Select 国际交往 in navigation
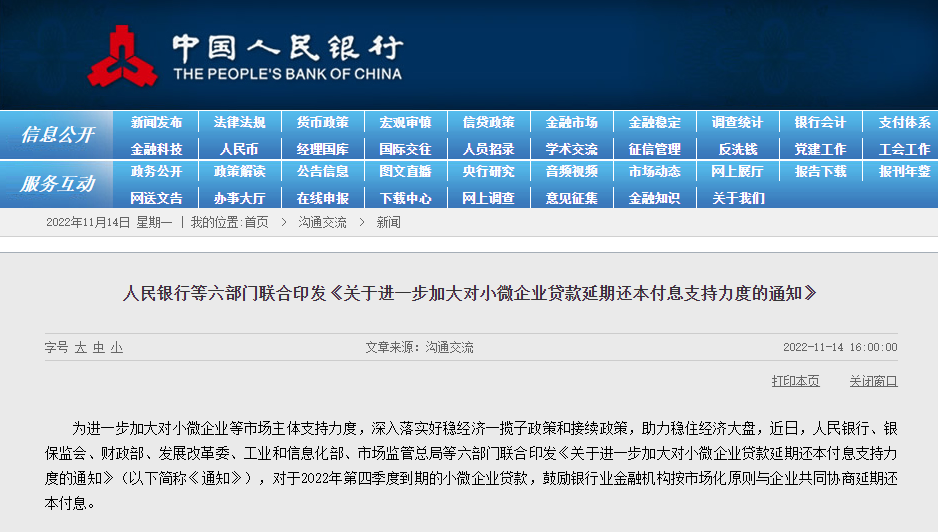The height and width of the screenshot is (532, 938). [406, 149]
